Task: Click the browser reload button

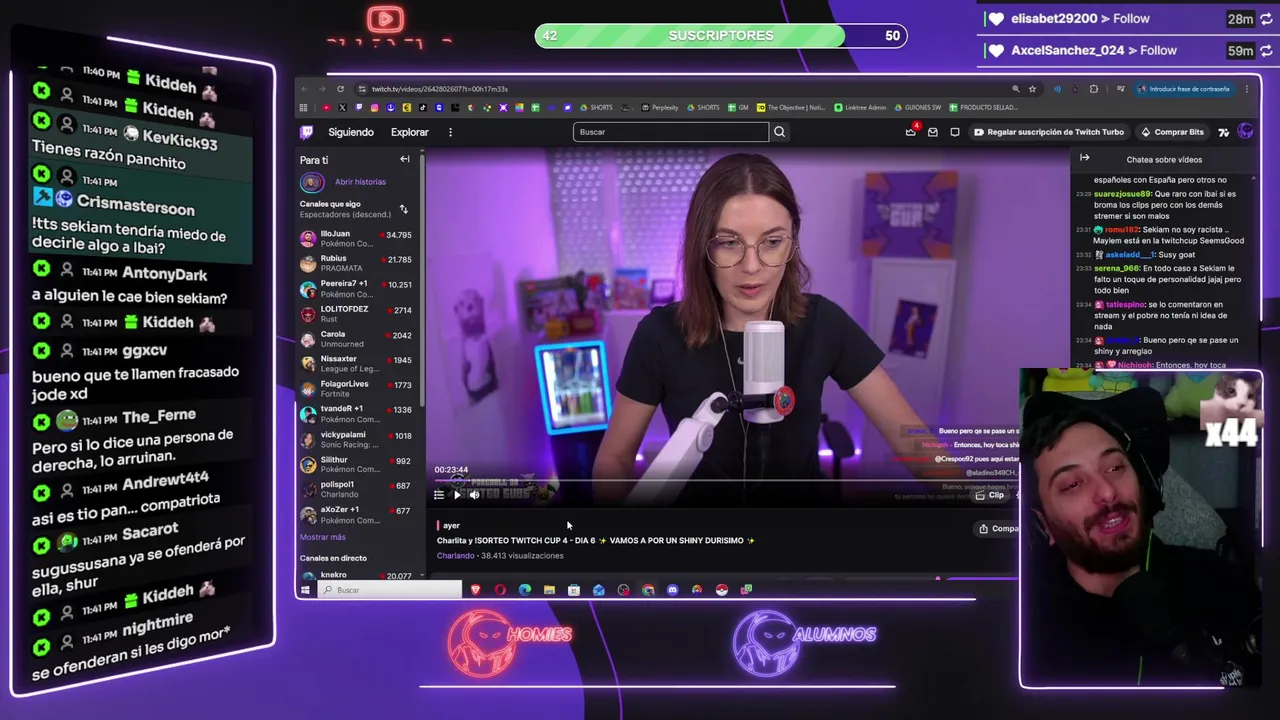Action: pos(340,89)
